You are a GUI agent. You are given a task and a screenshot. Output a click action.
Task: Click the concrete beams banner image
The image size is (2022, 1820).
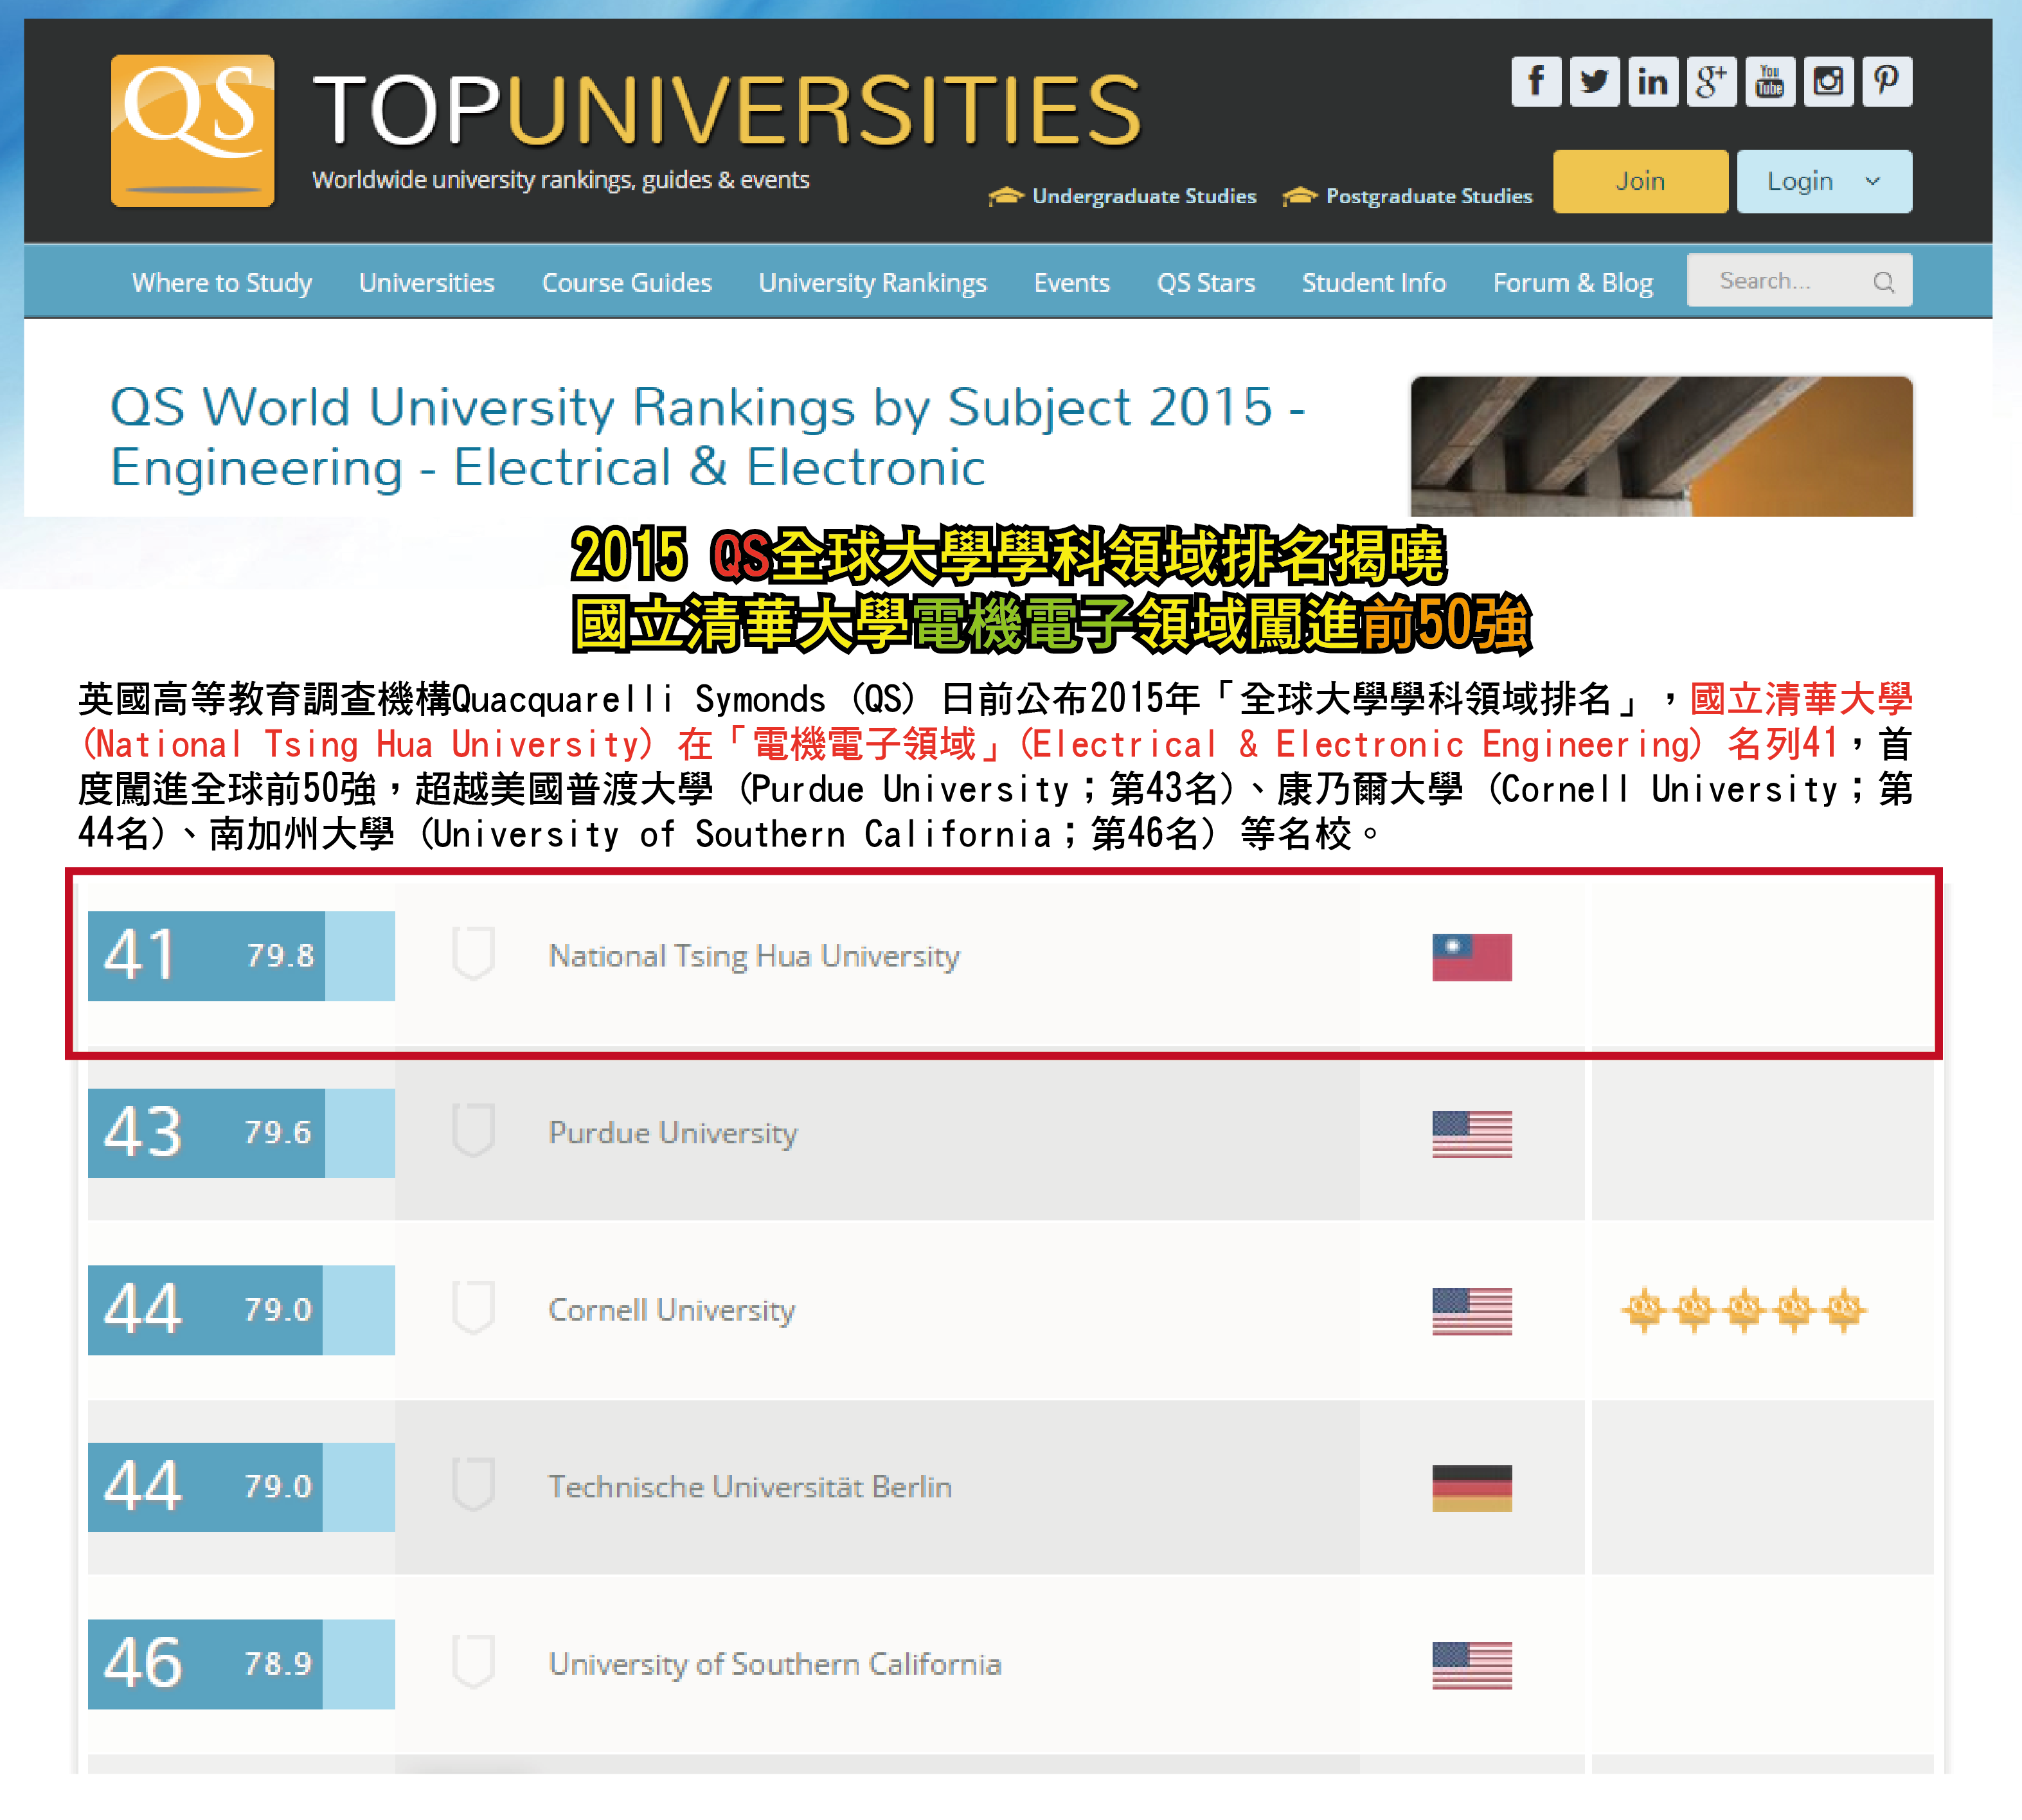[1661, 446]
